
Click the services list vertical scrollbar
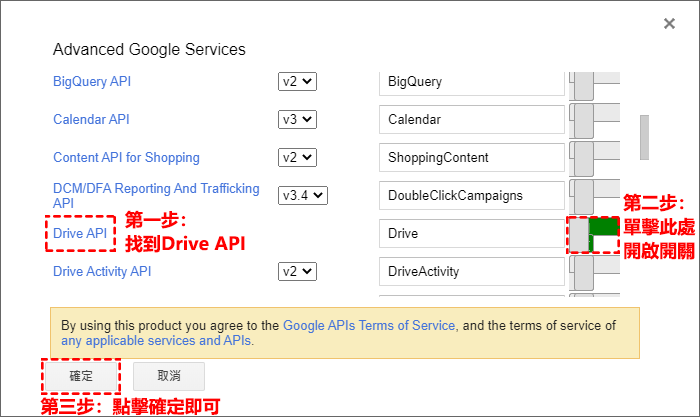[644, 137]
